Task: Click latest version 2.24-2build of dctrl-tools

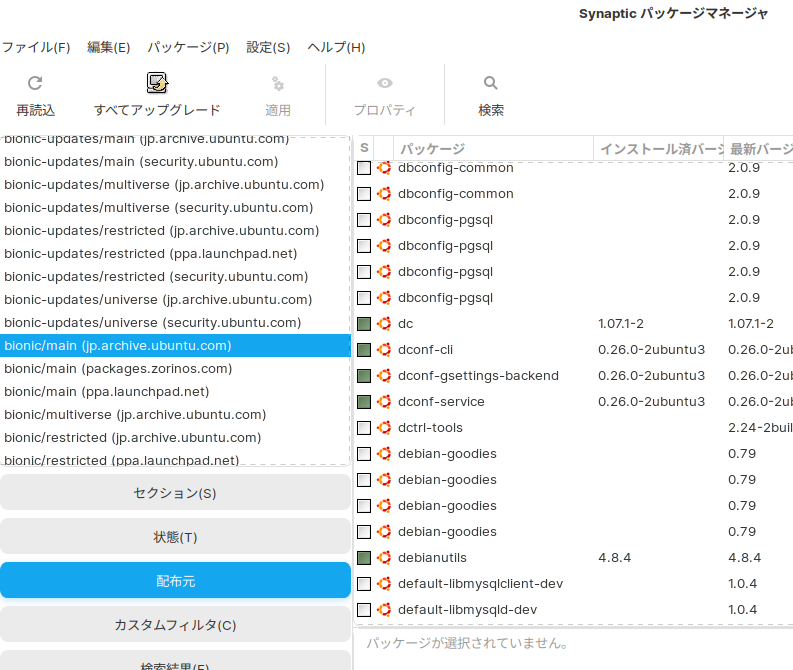Action: (760, 428)
